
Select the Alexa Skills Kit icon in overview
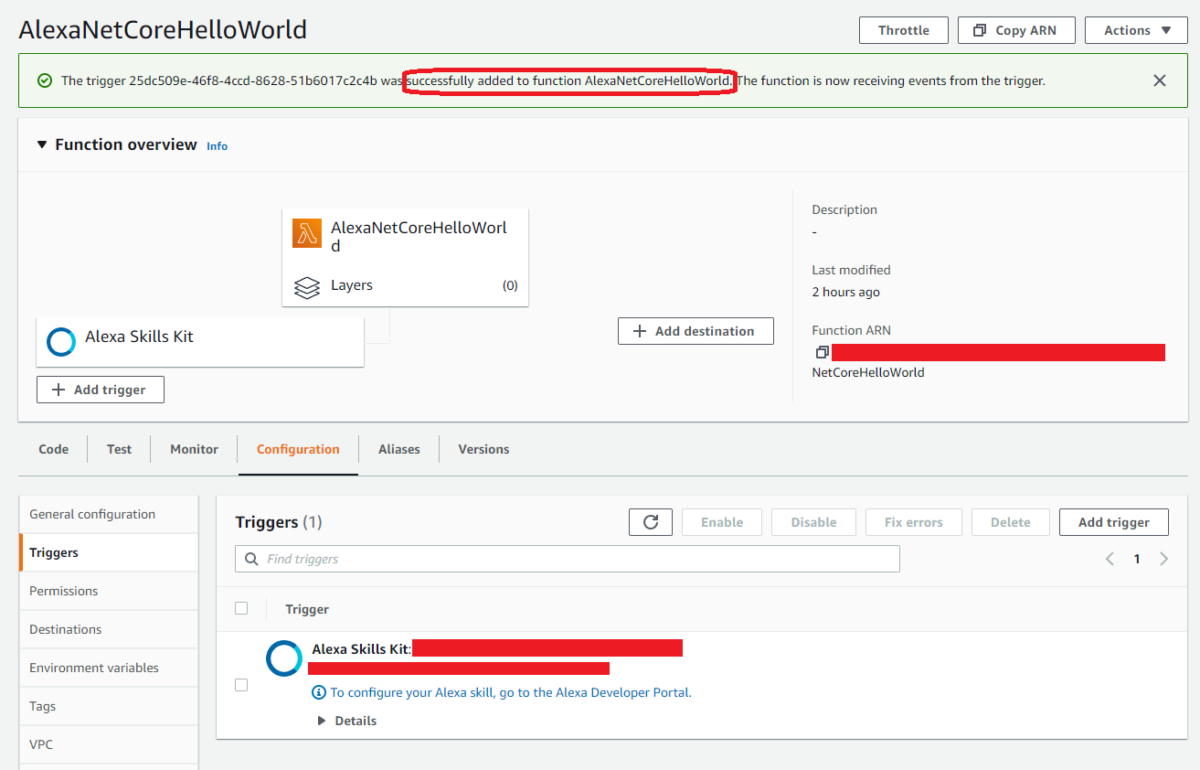[60, 340]
